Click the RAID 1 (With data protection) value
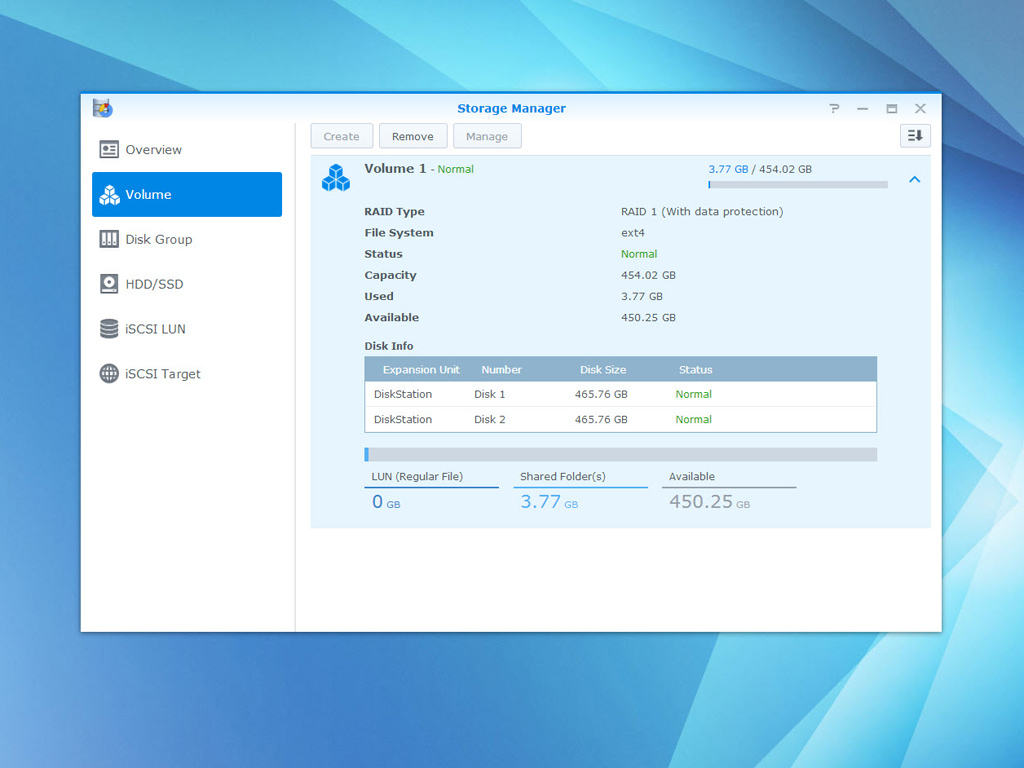Image resolution: width=1024 pixels, height=768 pixels. (702, 212)
